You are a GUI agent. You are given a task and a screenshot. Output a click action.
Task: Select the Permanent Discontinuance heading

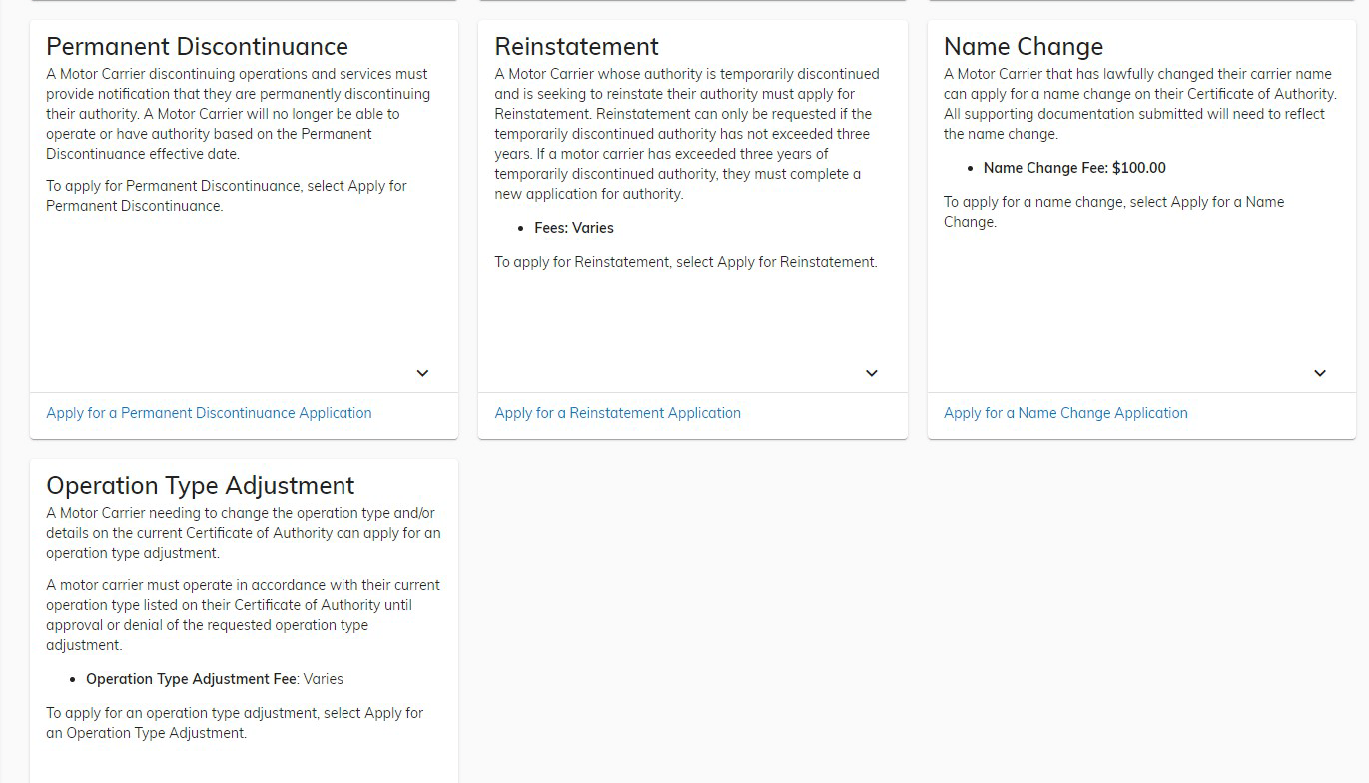pos(197,47)
